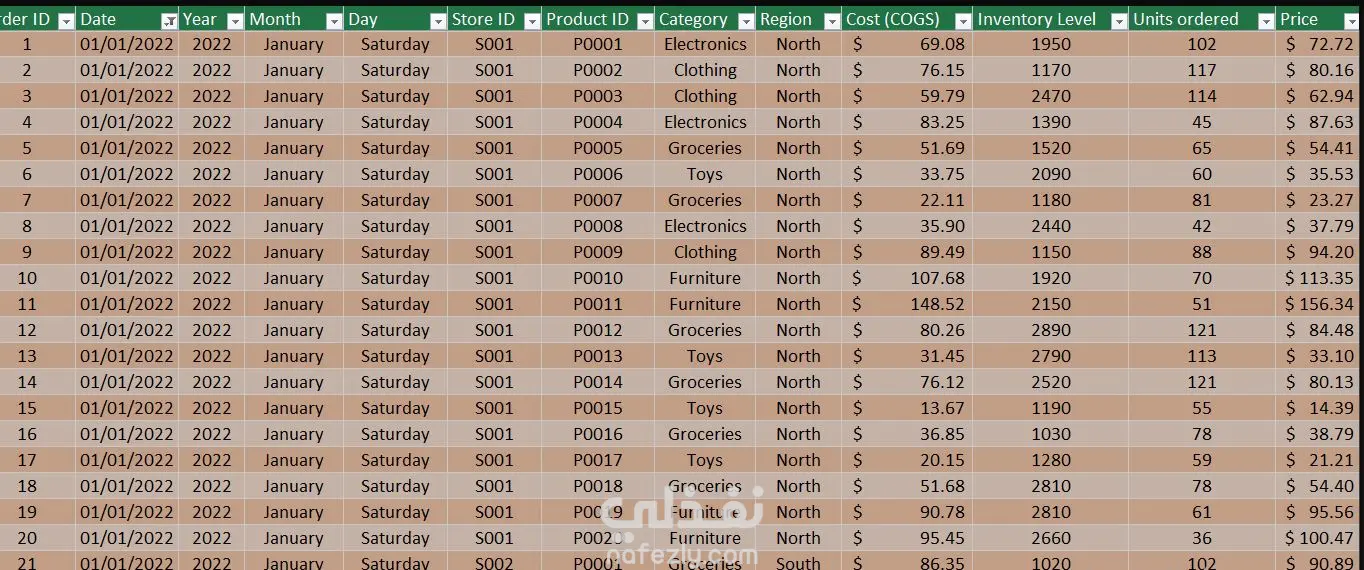
Task: Select units ordered cell 36
Action: point(1202,538)
